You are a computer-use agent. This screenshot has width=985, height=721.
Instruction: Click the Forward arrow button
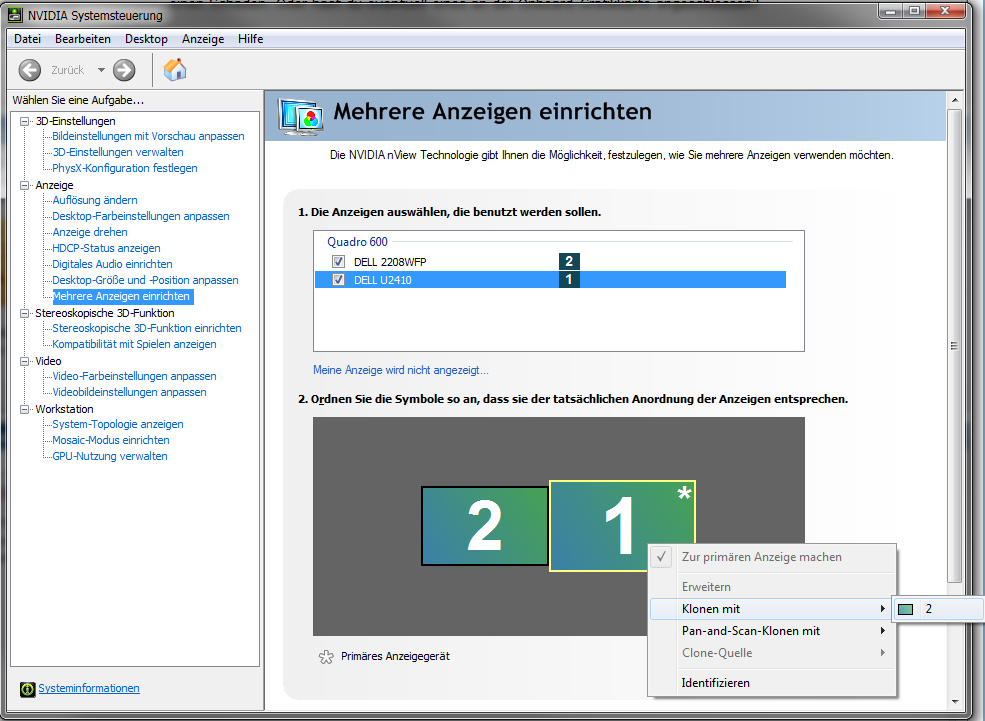pyautogui.click(x=124, y=70)
